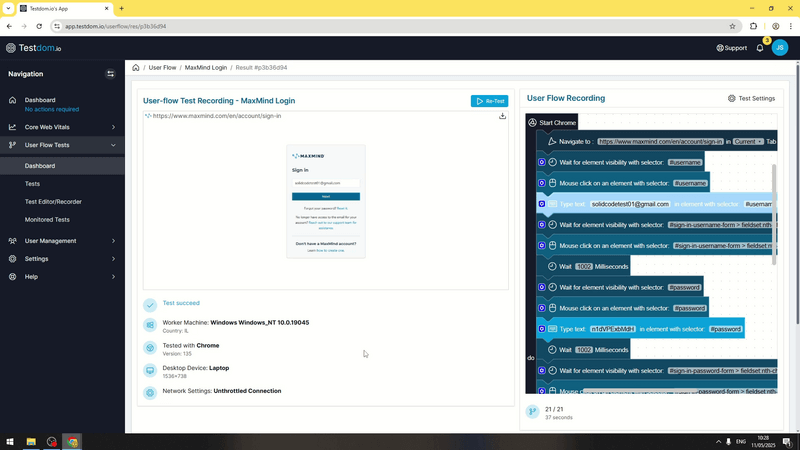This screenshot has height=450, width=800.
Task: Click the steps progress icon beside 21 / 21
Action: [532, 412]
